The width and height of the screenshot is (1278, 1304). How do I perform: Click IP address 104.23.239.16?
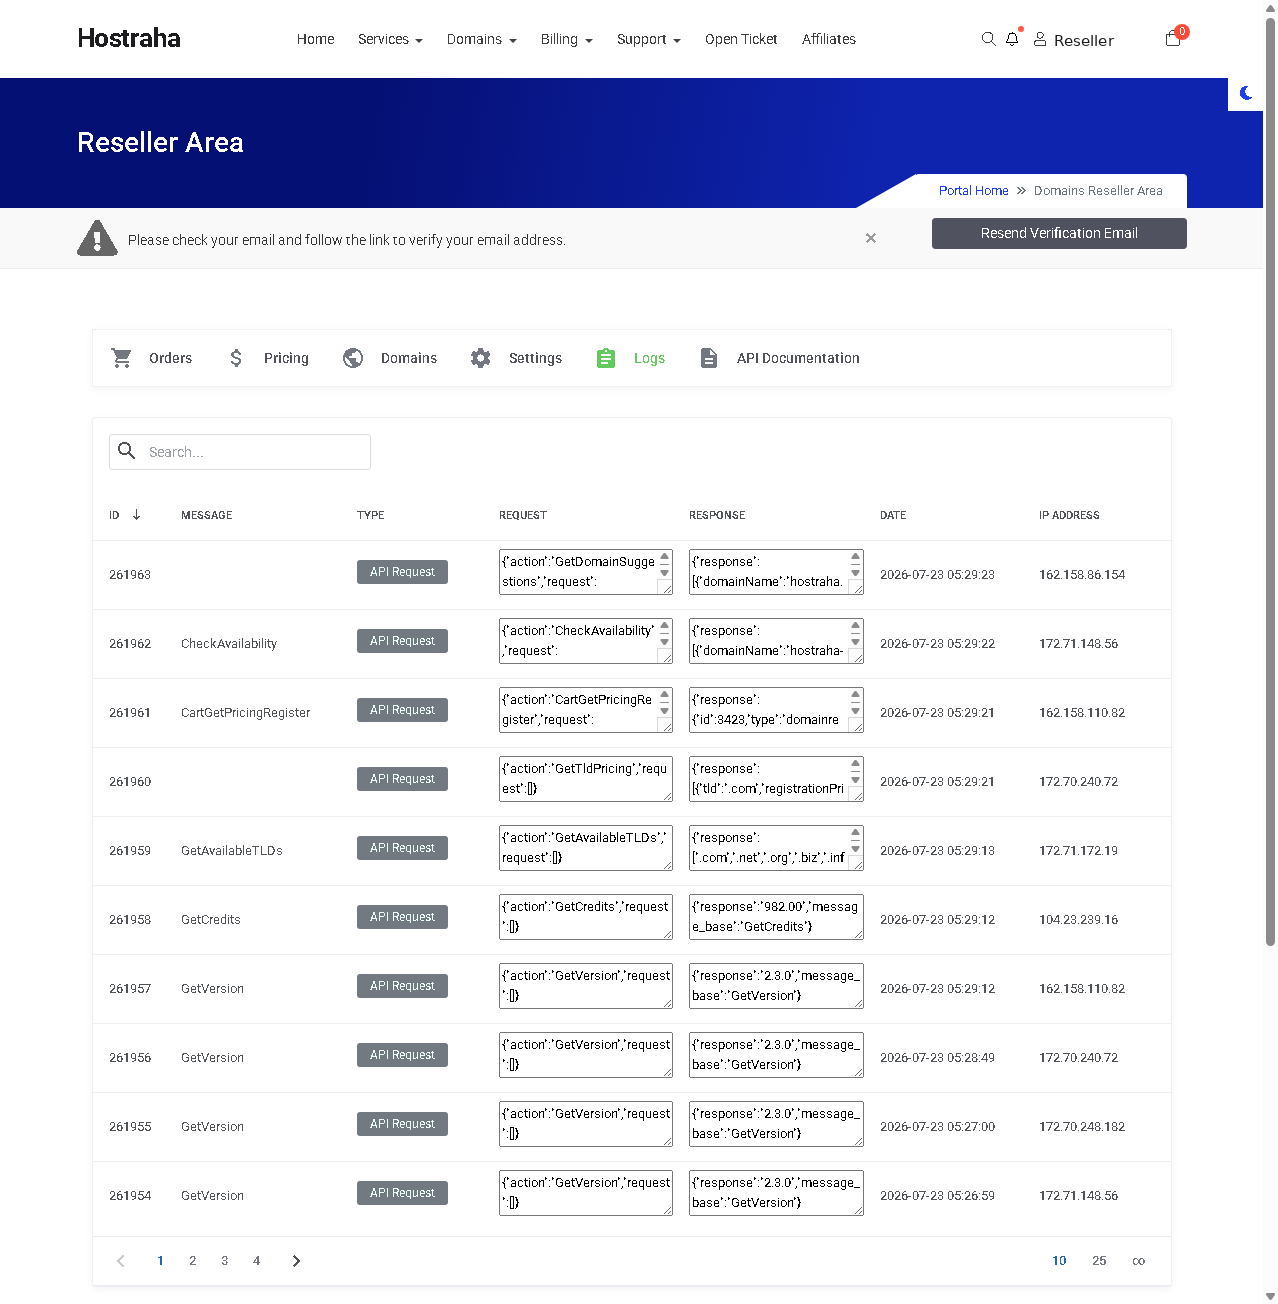point(1078,920)
